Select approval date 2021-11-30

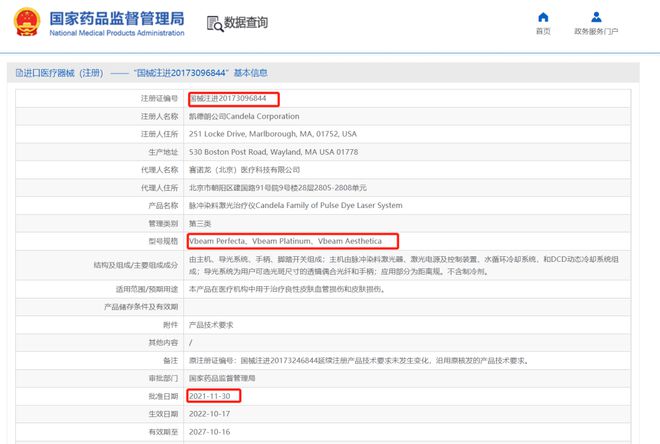(x=210, y=396)
